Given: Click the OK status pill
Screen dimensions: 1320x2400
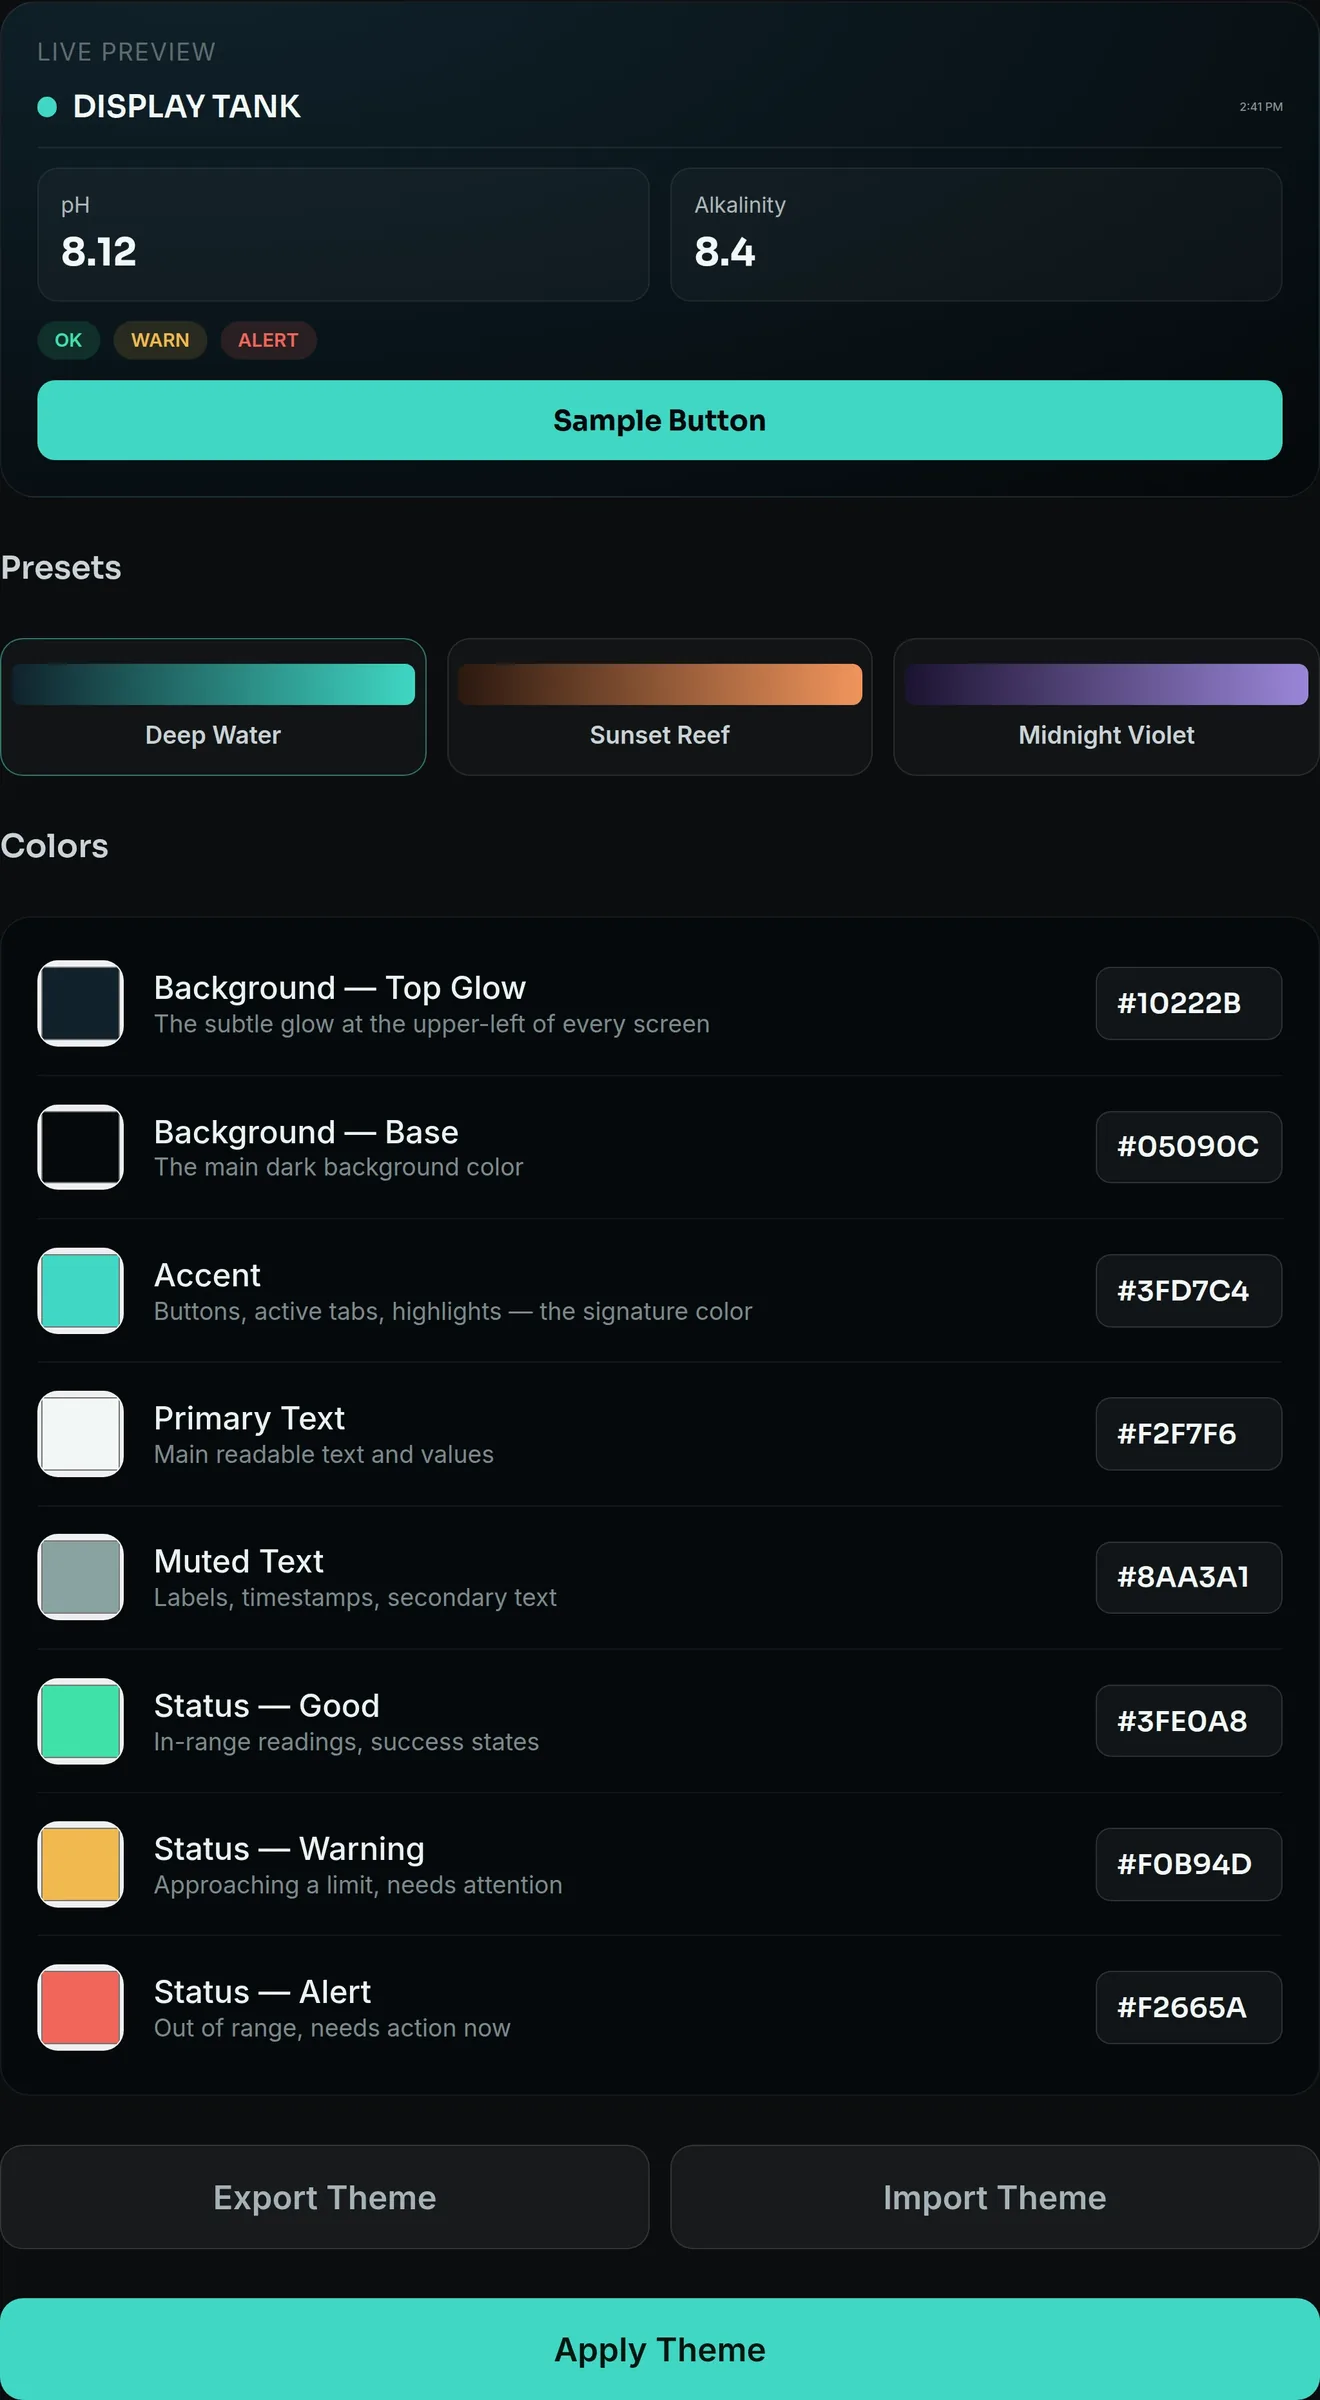Looking at the screenshot, I should 68,340.
